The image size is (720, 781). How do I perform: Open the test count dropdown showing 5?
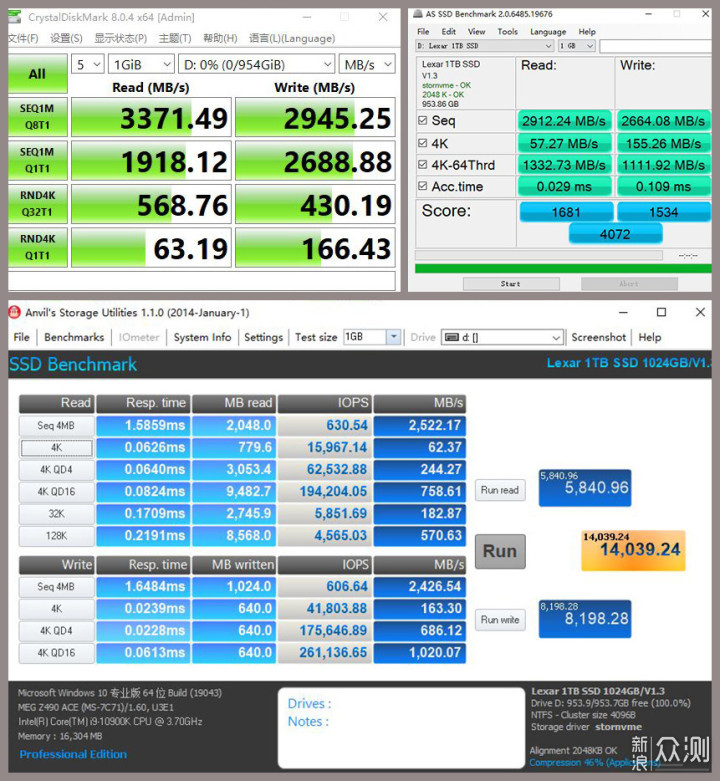88,64
